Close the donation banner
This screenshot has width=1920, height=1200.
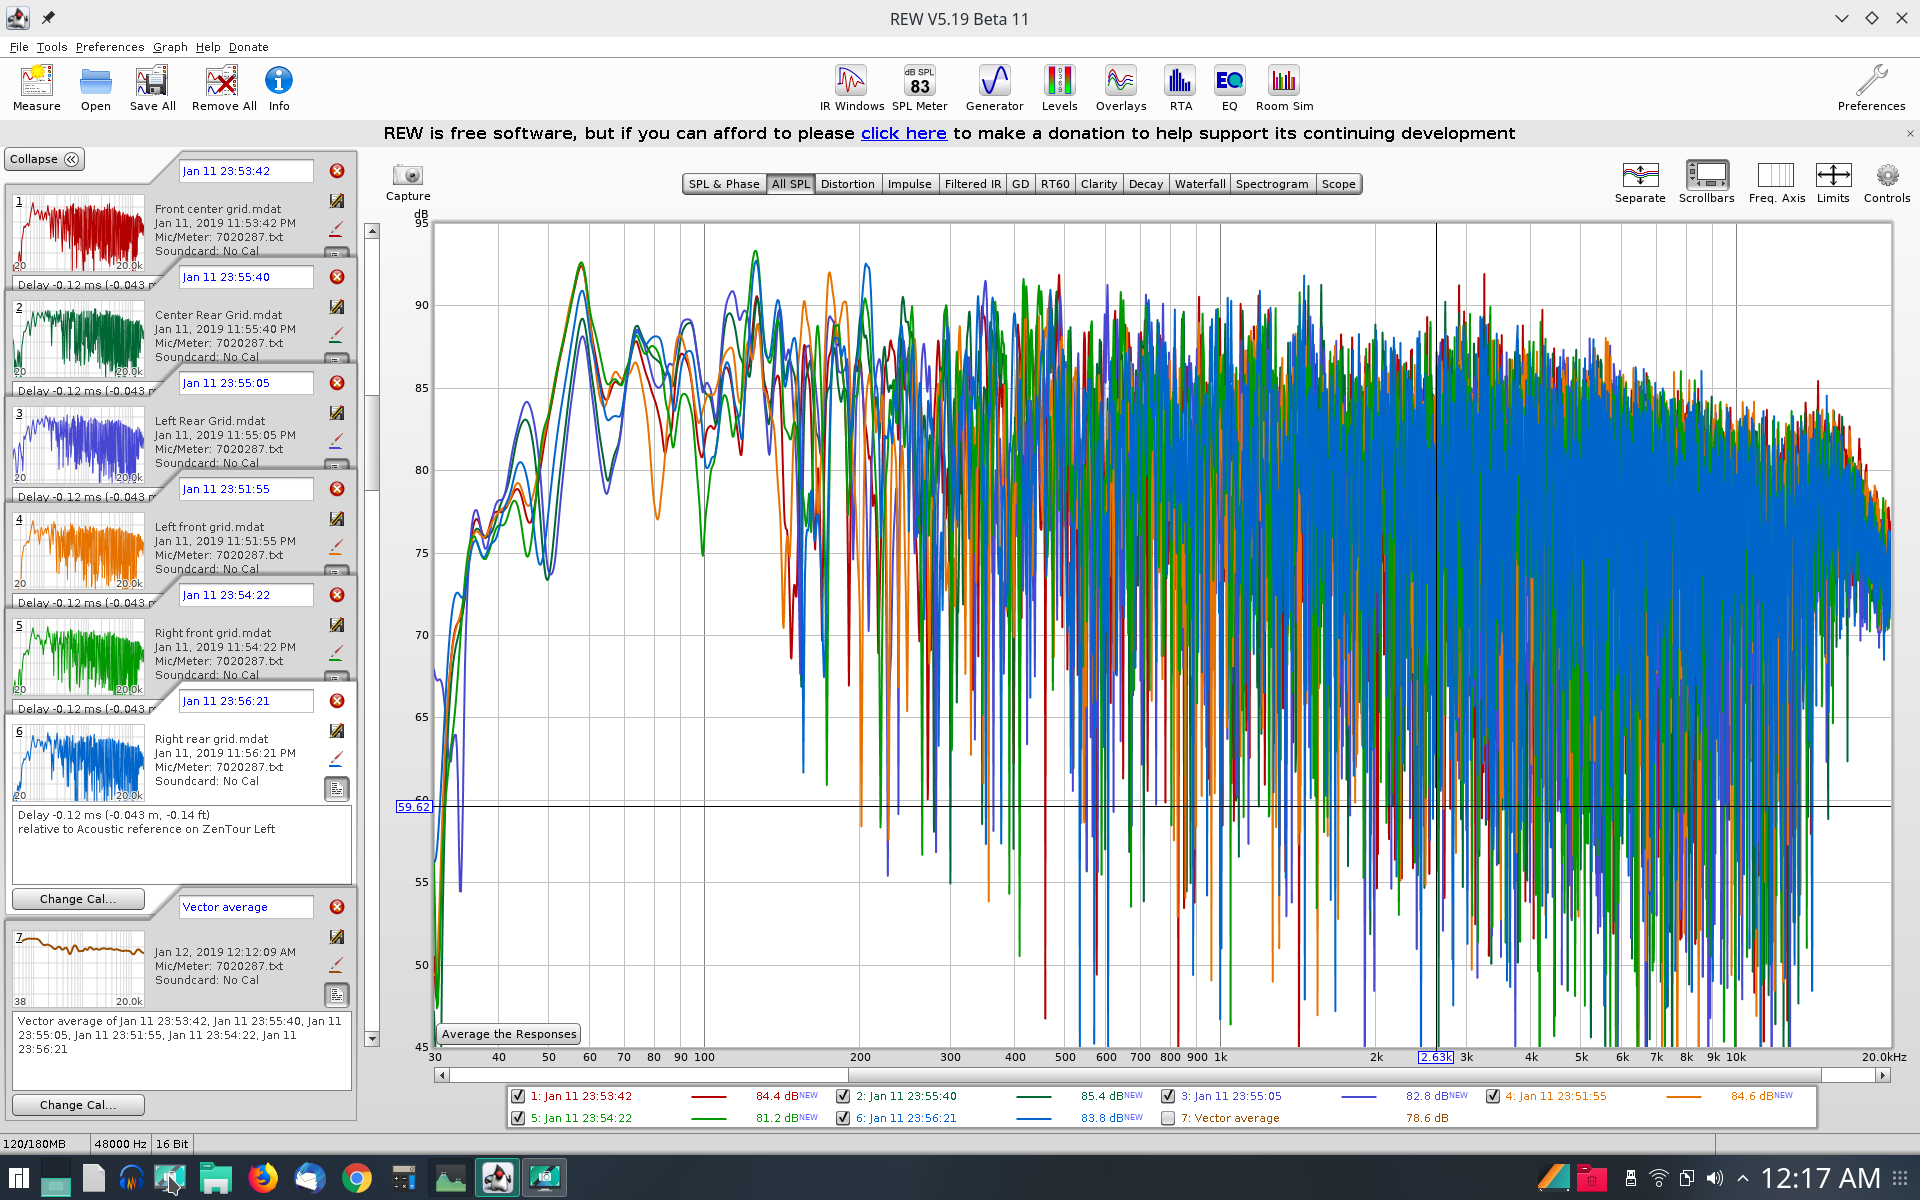(1909, 133)
